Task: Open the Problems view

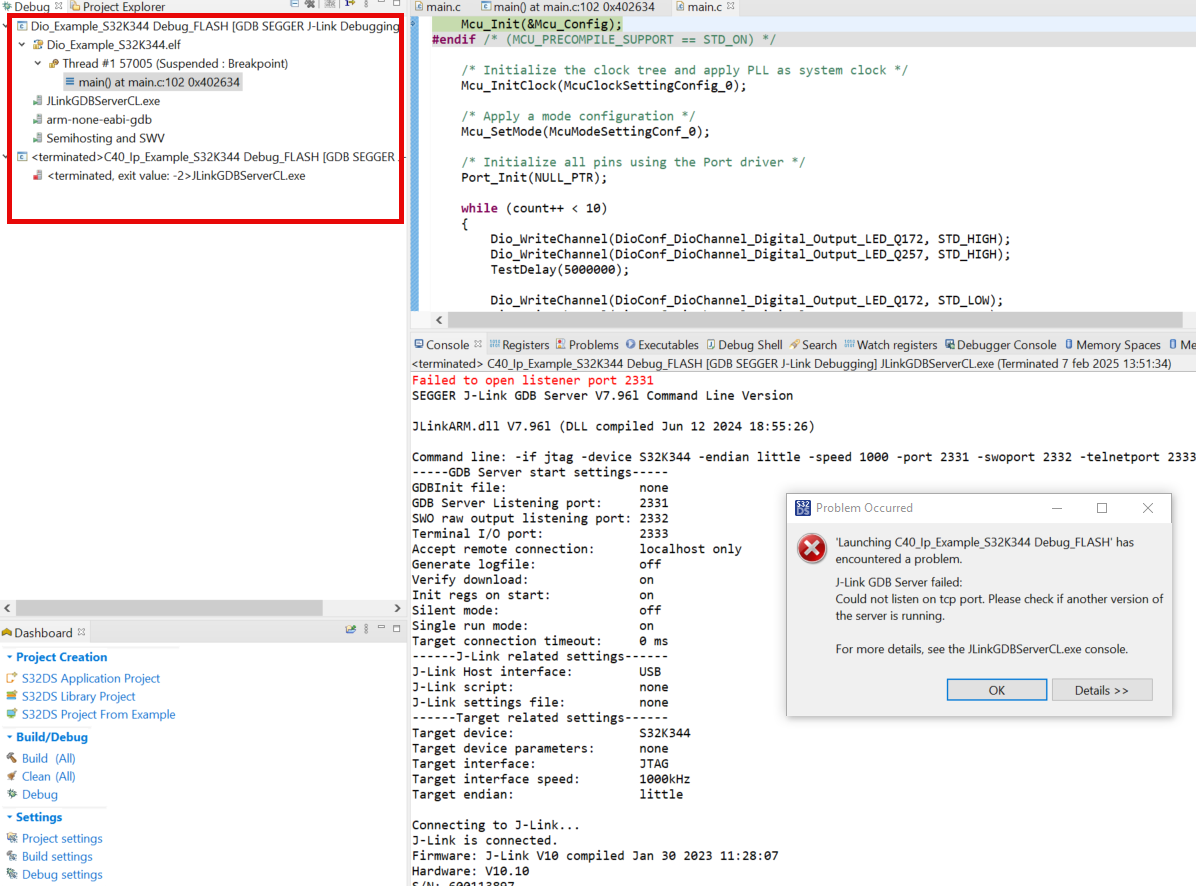Action: click(x=594, y=344)
